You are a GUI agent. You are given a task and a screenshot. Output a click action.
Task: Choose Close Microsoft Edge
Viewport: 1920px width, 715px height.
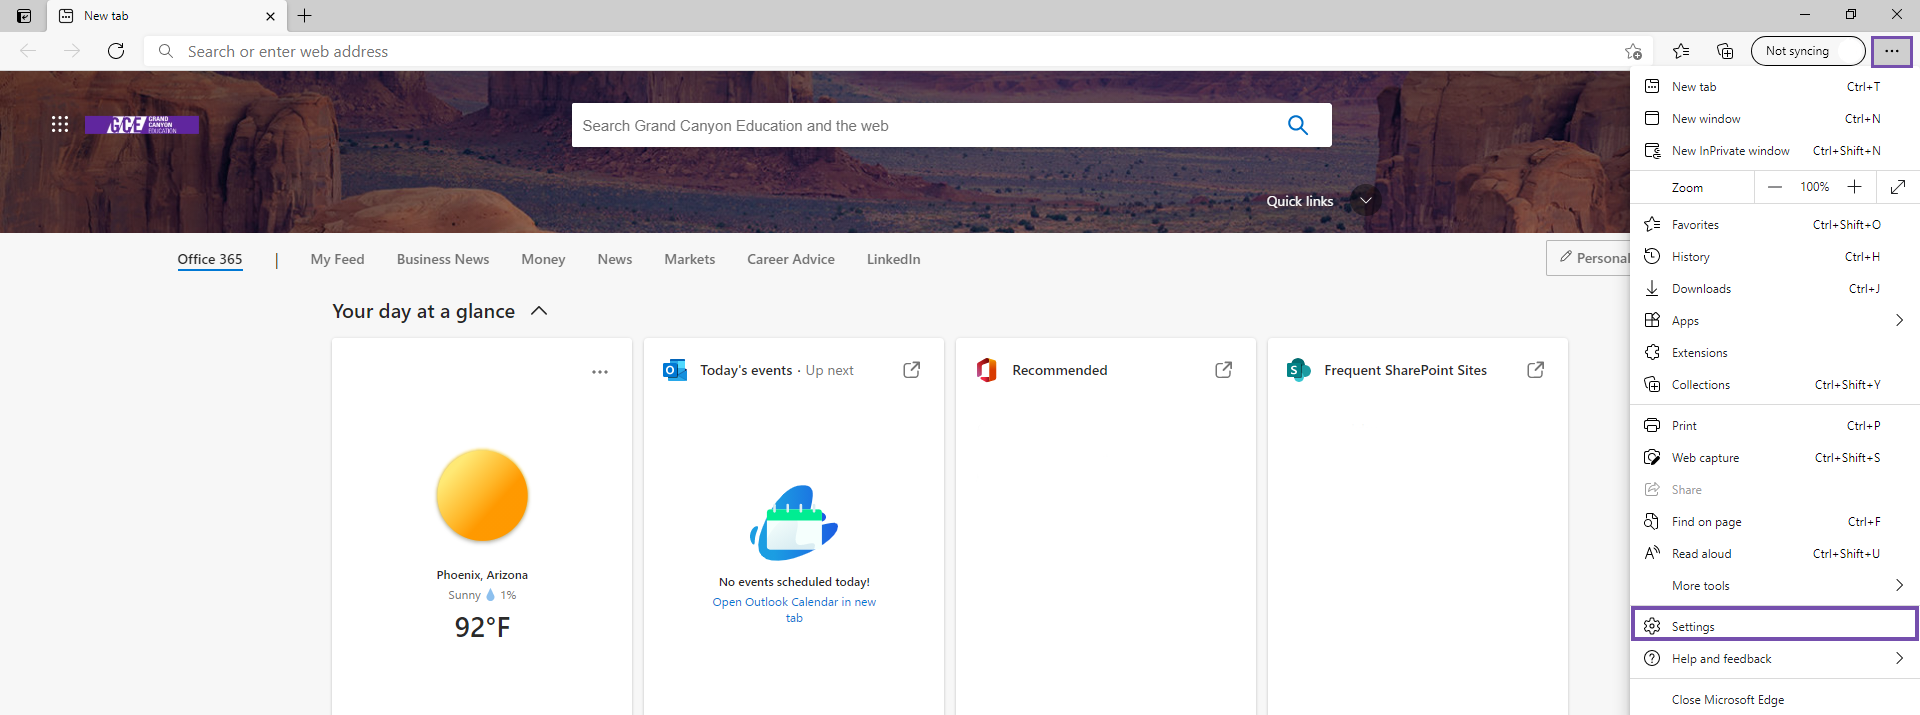(1774, 700)
